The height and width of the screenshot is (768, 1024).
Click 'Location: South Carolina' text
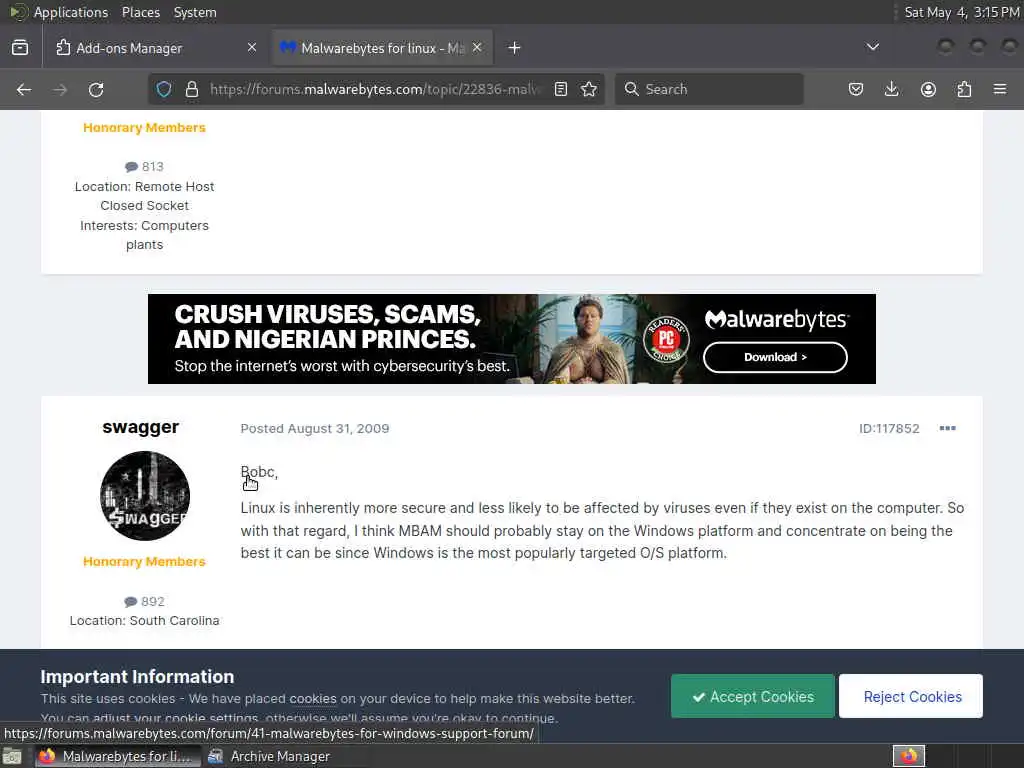(x=144, y=620)
